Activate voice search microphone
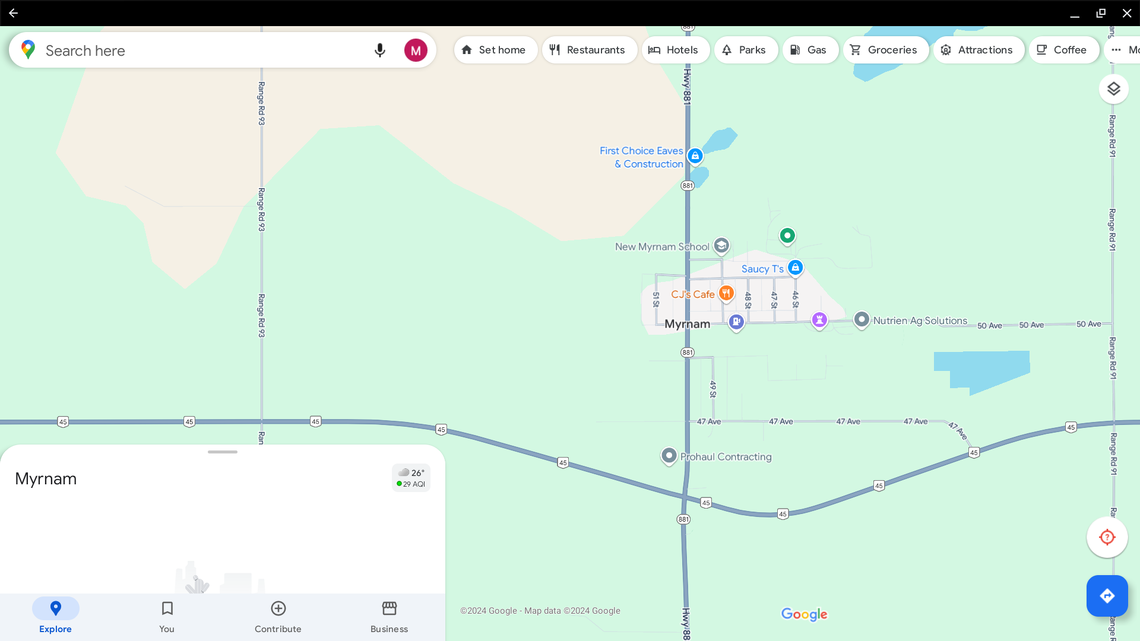 click(380, 50)
